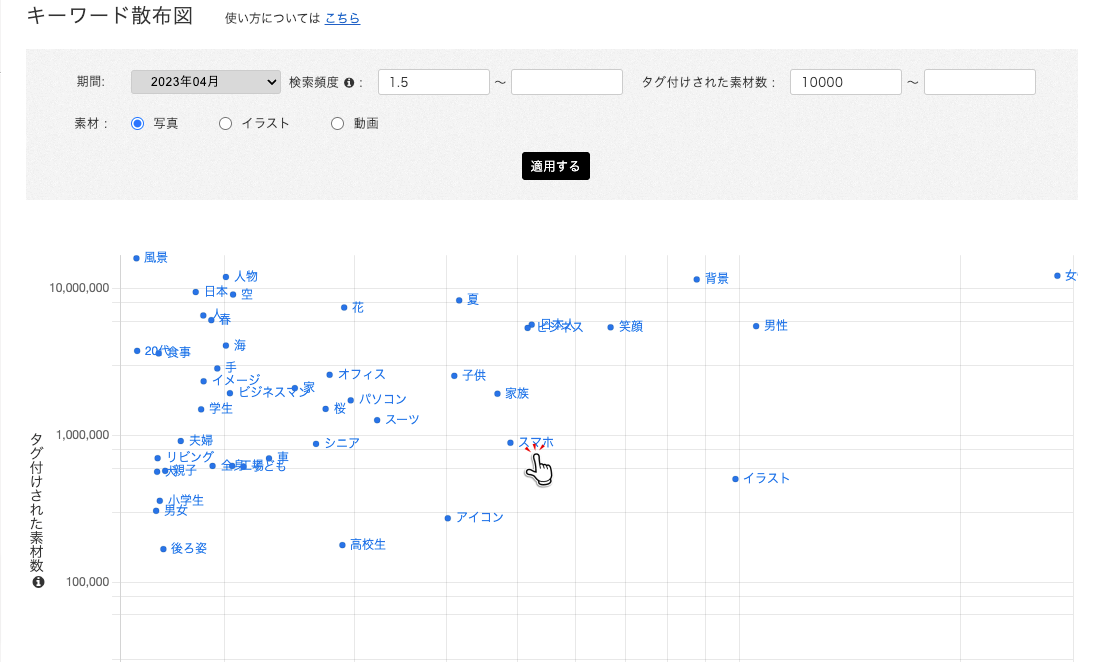
Task: Select the 写真 radio button
Action: coord(139,124)
